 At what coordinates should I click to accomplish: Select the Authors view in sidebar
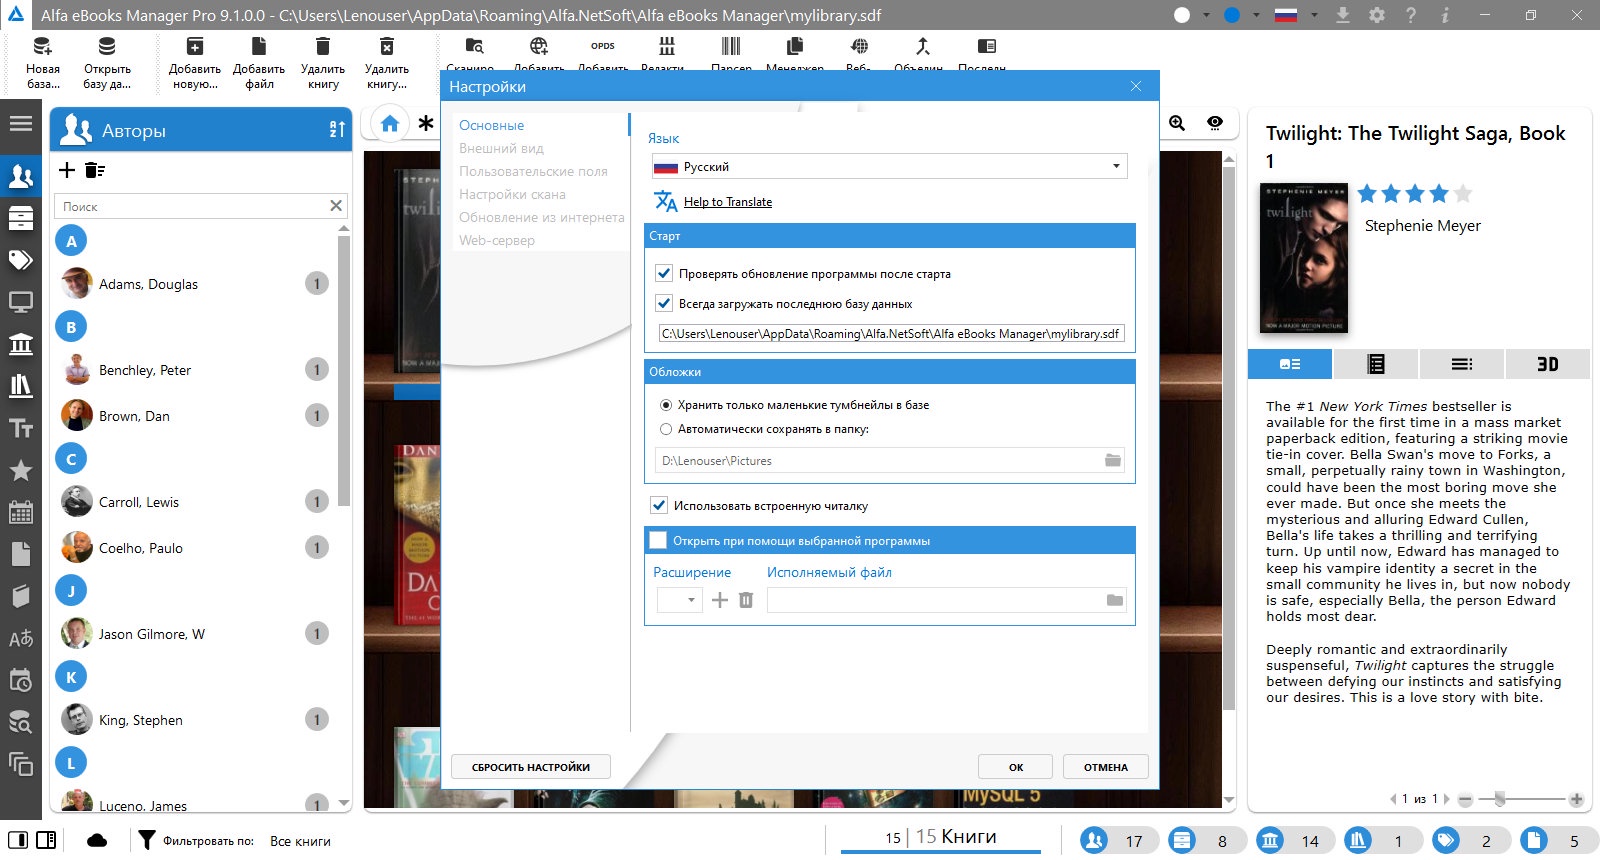(x=21, y=177)
